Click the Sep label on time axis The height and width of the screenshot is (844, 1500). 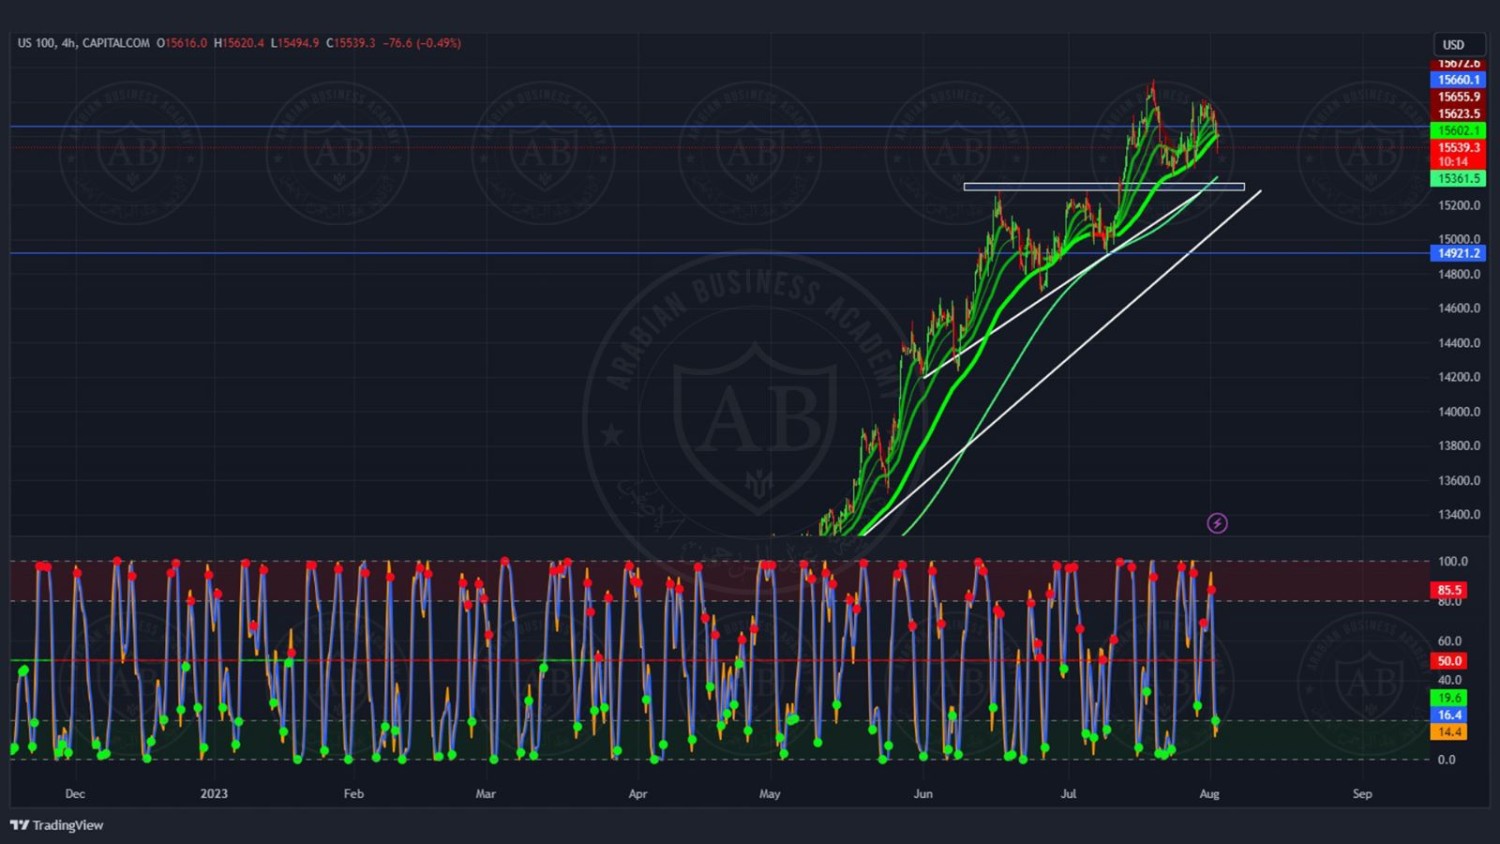[x=1362, y=794]
